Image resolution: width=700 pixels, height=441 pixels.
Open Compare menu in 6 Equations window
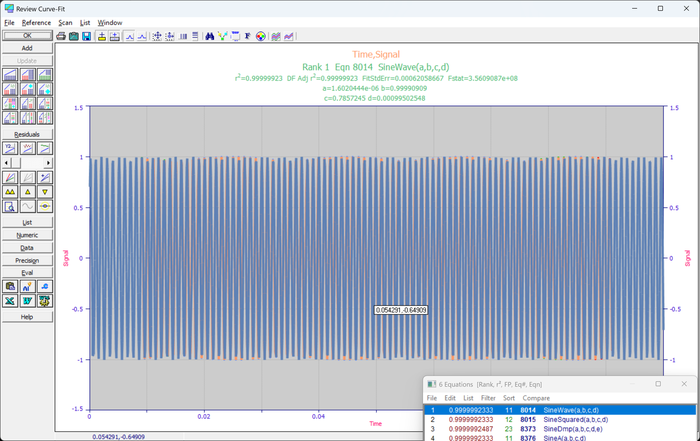tap(536, 398)
